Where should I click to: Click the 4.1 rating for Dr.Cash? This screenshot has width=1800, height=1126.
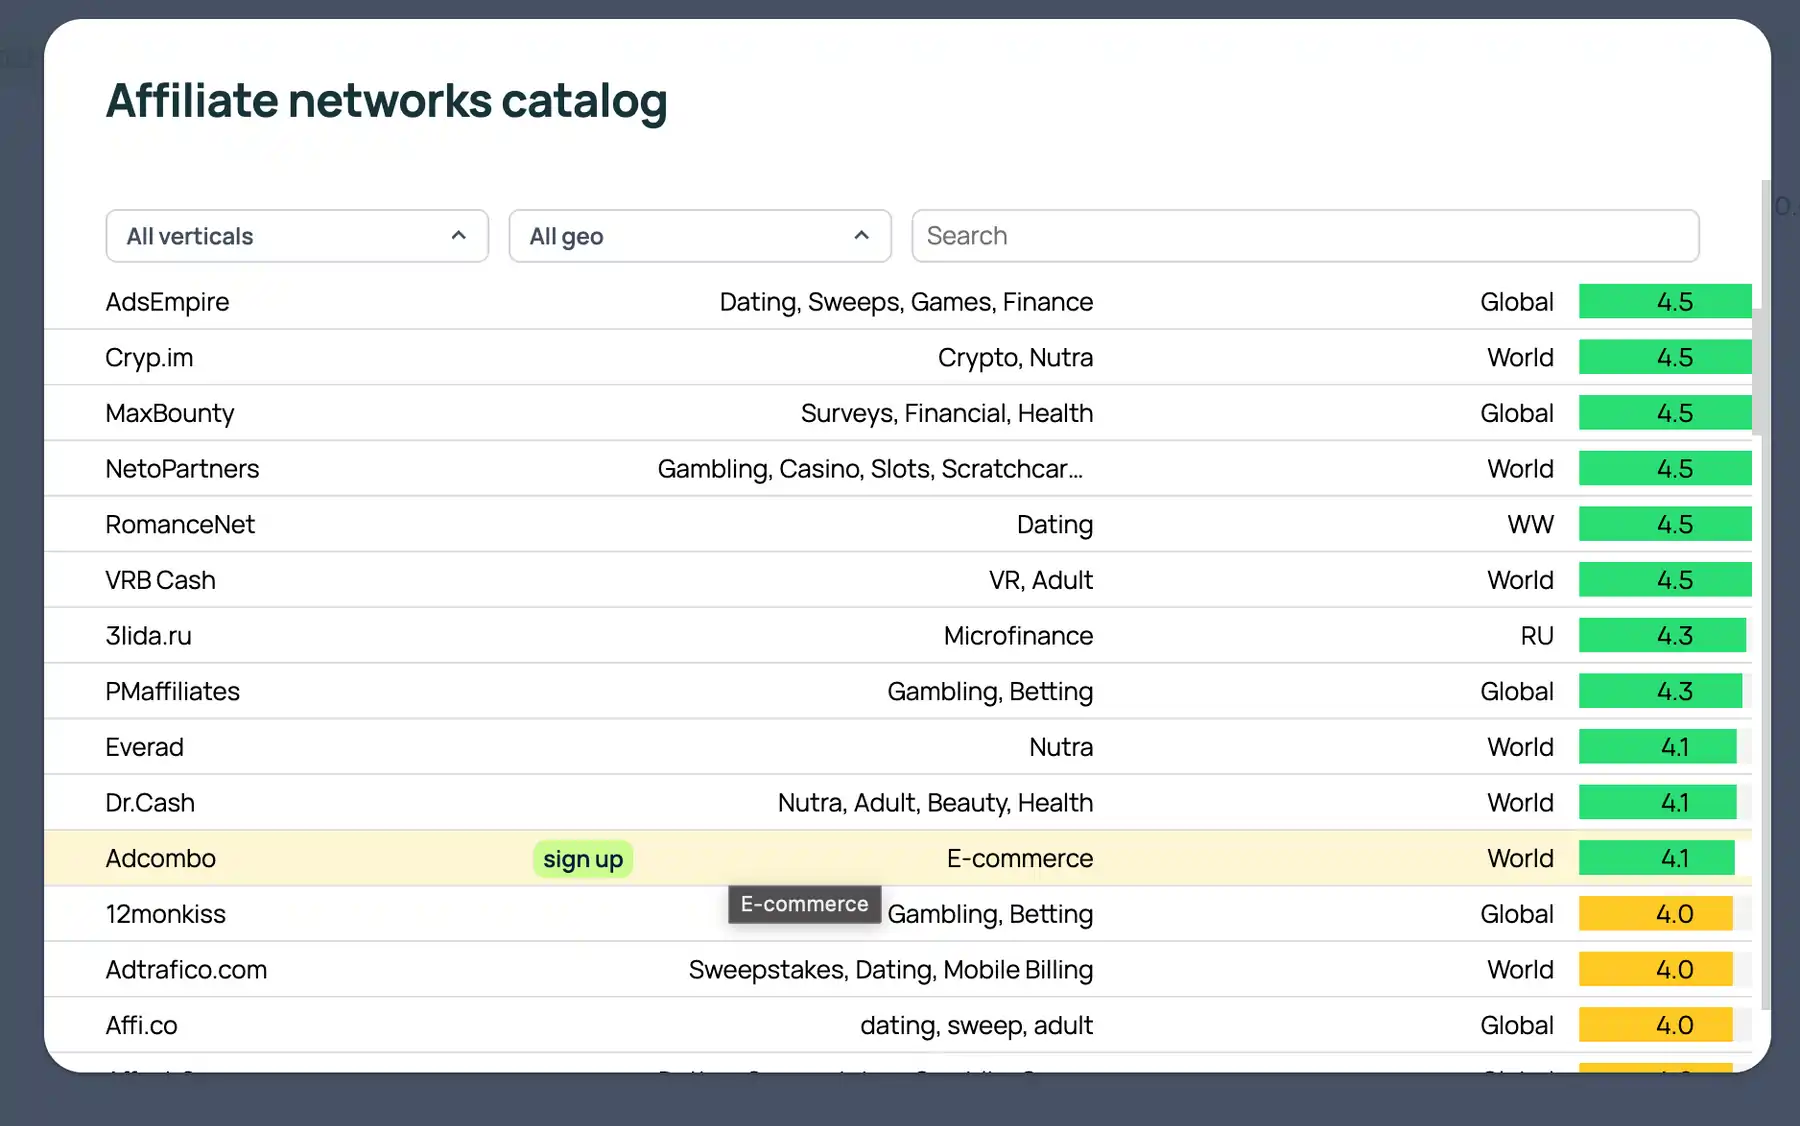[x=1658, y=803]
